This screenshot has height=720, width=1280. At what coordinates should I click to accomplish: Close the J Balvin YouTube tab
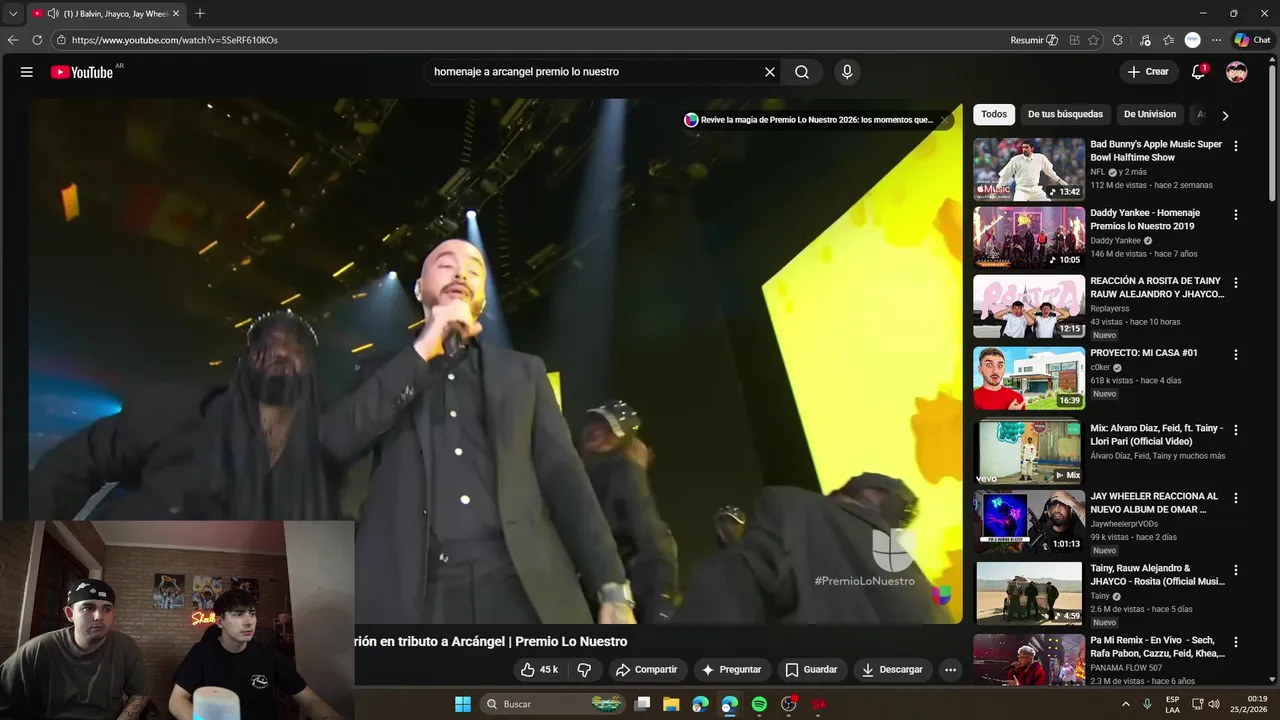[x=177, y=14]
